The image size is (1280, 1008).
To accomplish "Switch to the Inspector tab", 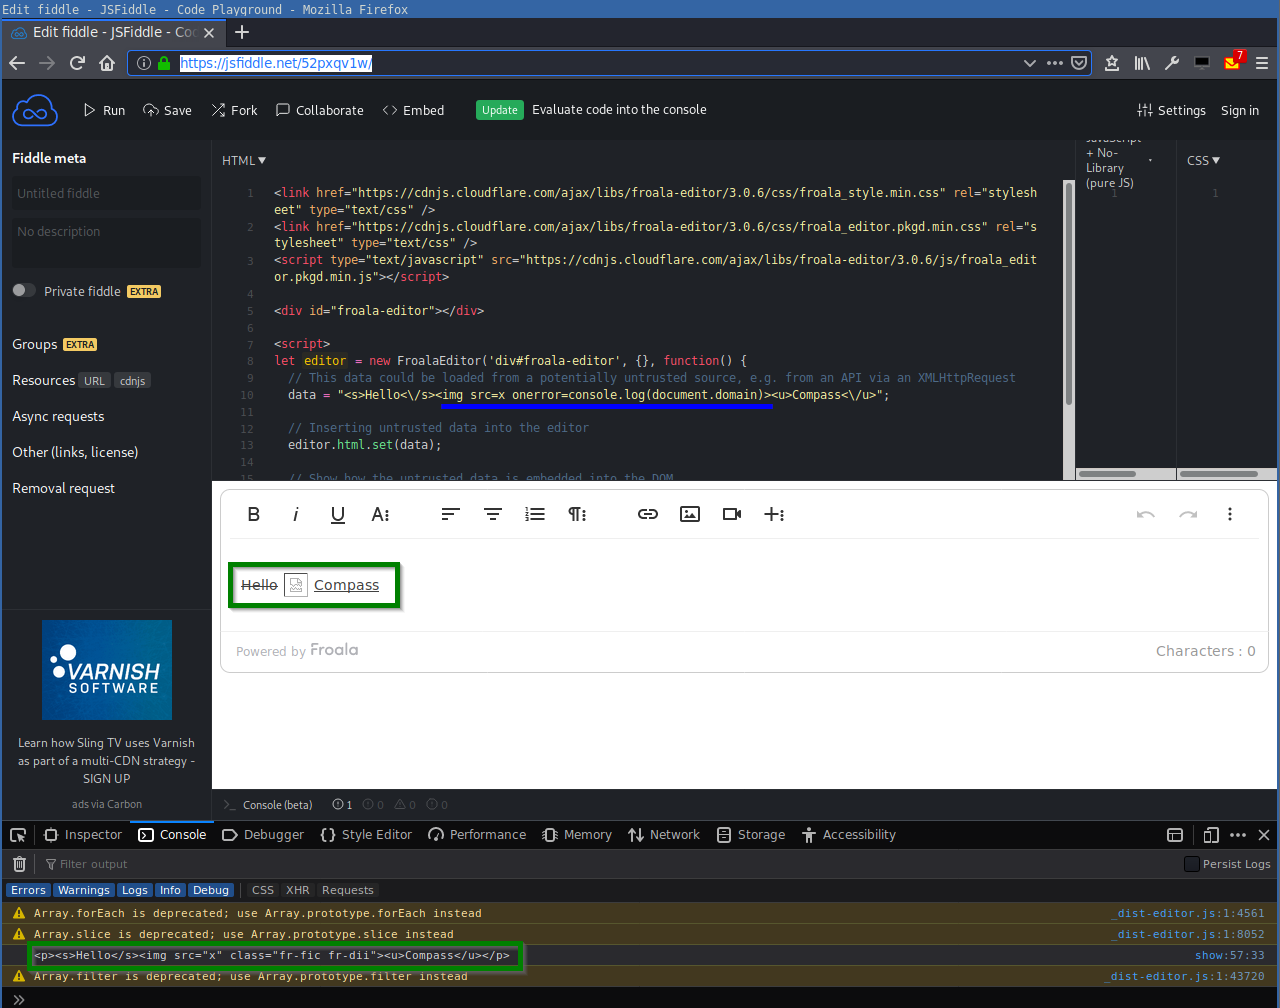I will (82, 834).
